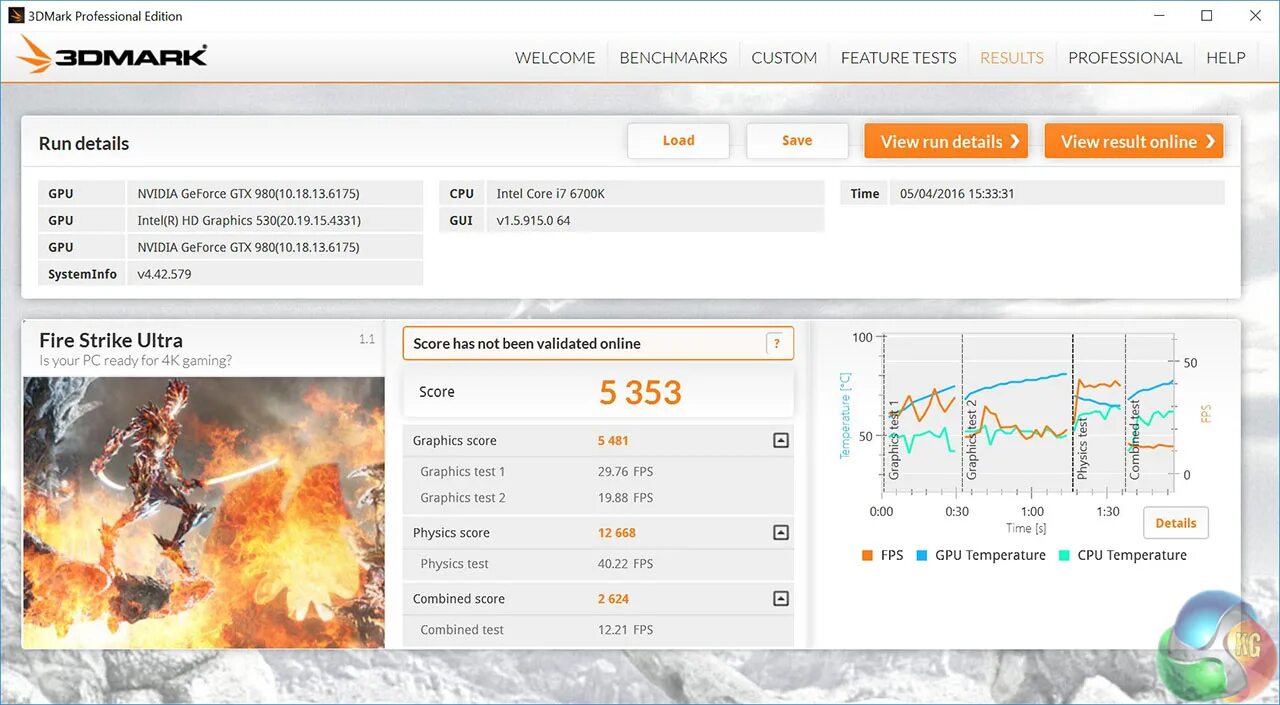Collapse the Physics score section

(781, 533)
